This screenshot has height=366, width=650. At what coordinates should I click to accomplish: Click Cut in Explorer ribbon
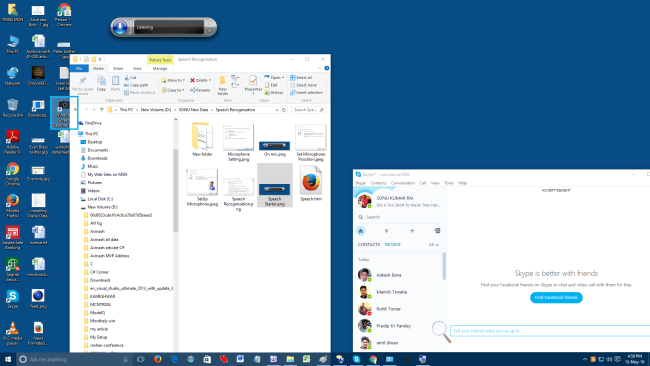[x=131, y=78]
